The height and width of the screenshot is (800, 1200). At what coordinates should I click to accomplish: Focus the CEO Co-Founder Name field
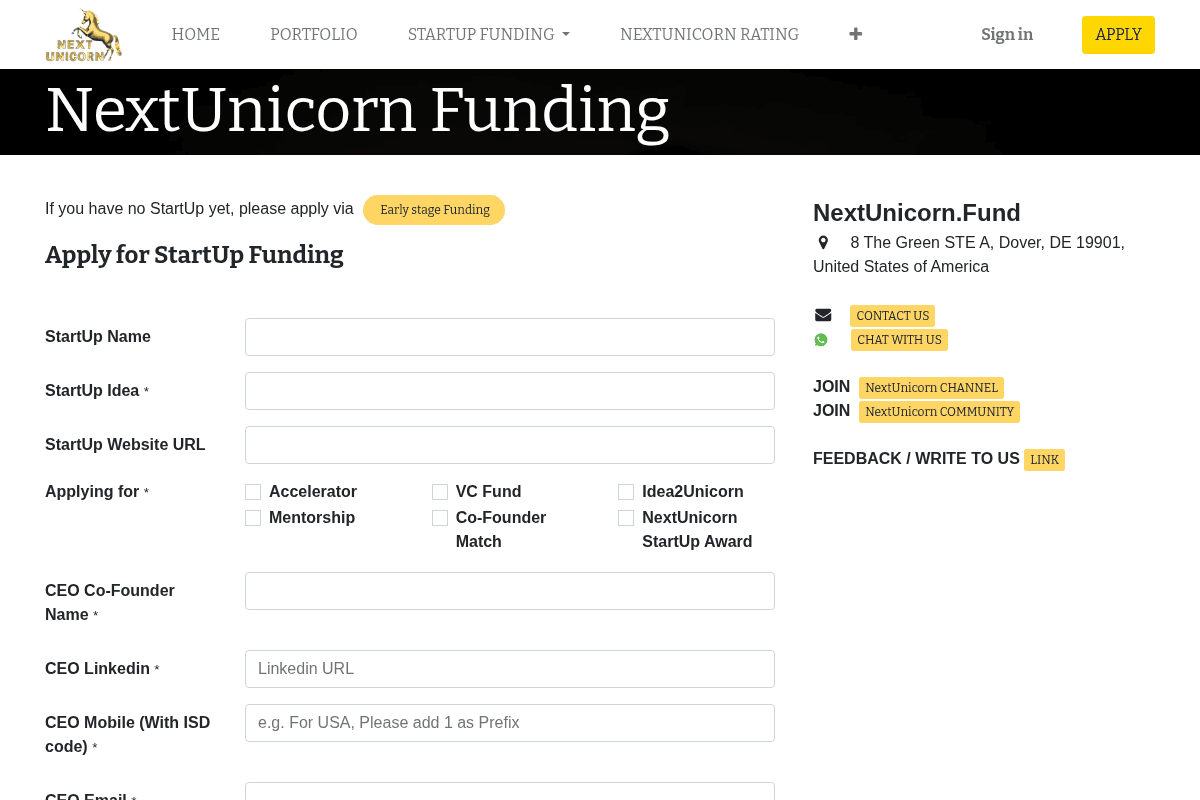(x=510, y=591)
